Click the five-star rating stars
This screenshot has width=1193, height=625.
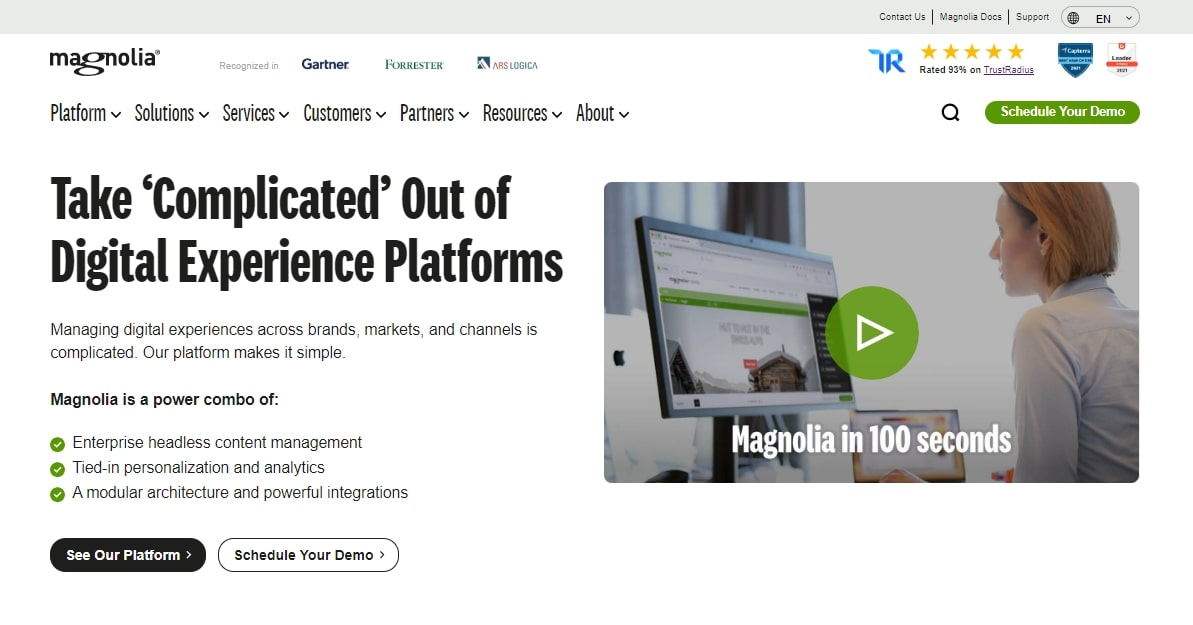coord(972,52)
